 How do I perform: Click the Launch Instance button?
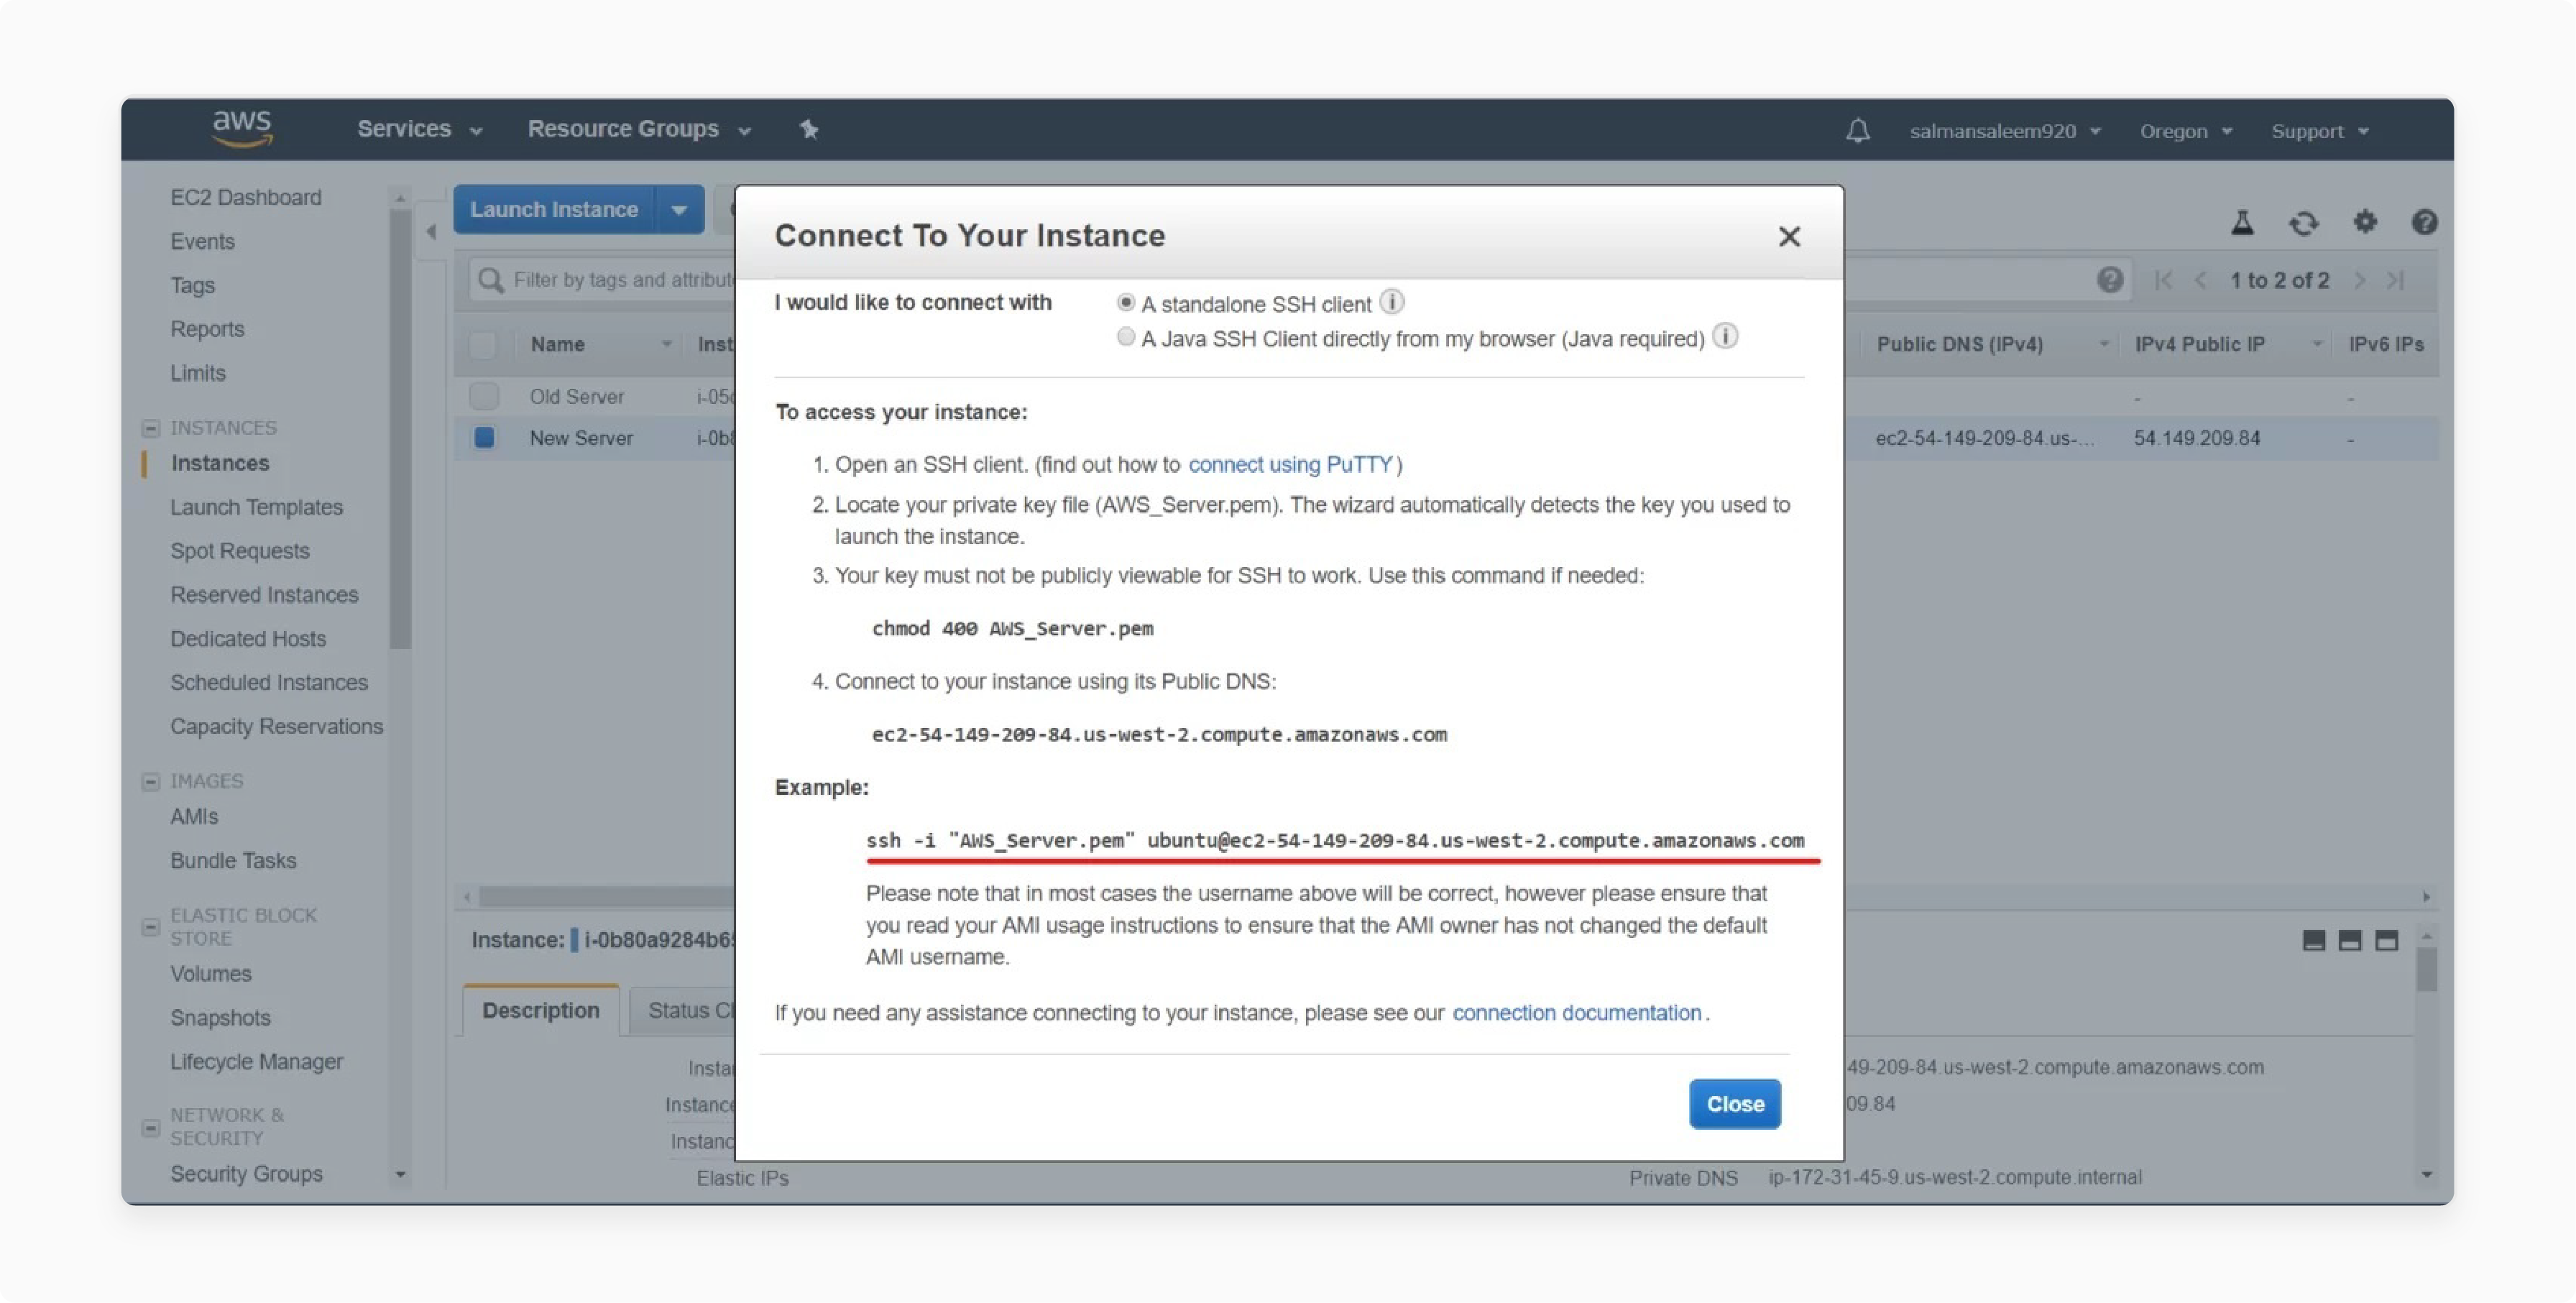tap(554, 210)
